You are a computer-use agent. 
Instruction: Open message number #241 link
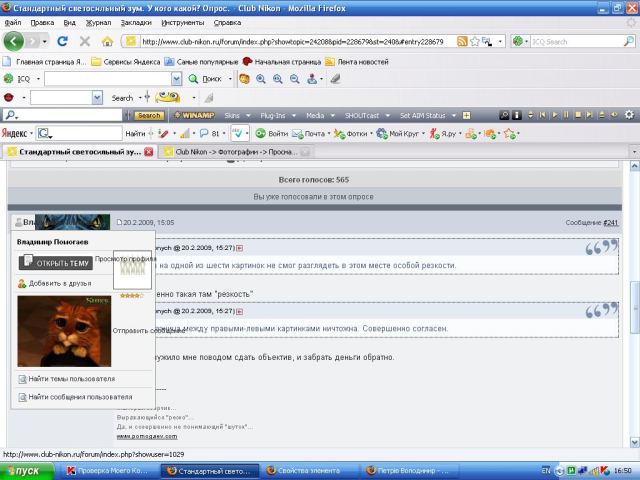tap(611, 223)
